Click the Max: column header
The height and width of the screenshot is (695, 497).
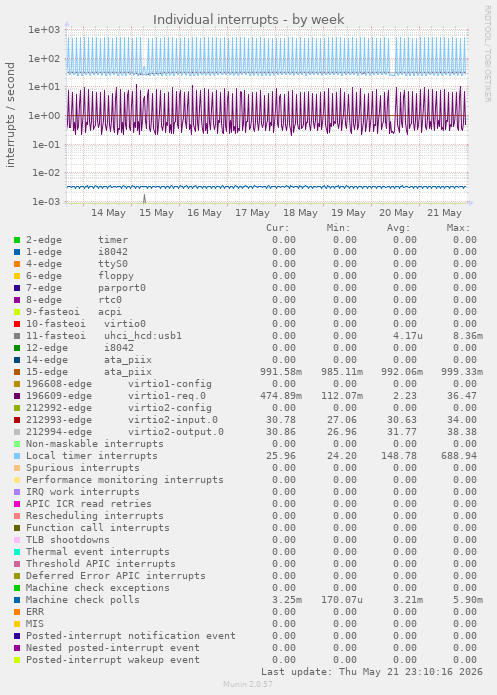coord(458,228)
